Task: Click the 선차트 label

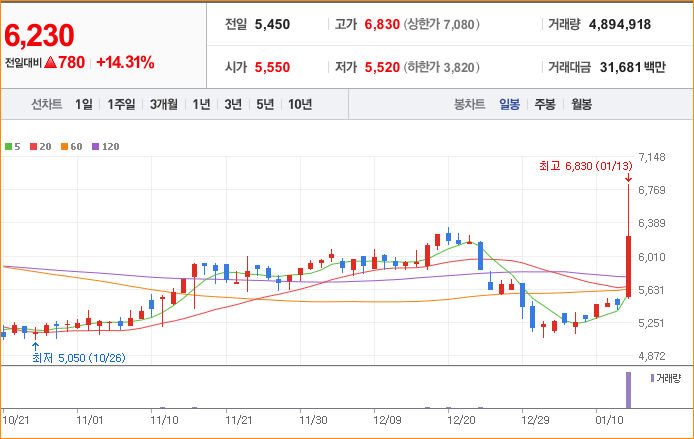Action: (x=46, y=104)
